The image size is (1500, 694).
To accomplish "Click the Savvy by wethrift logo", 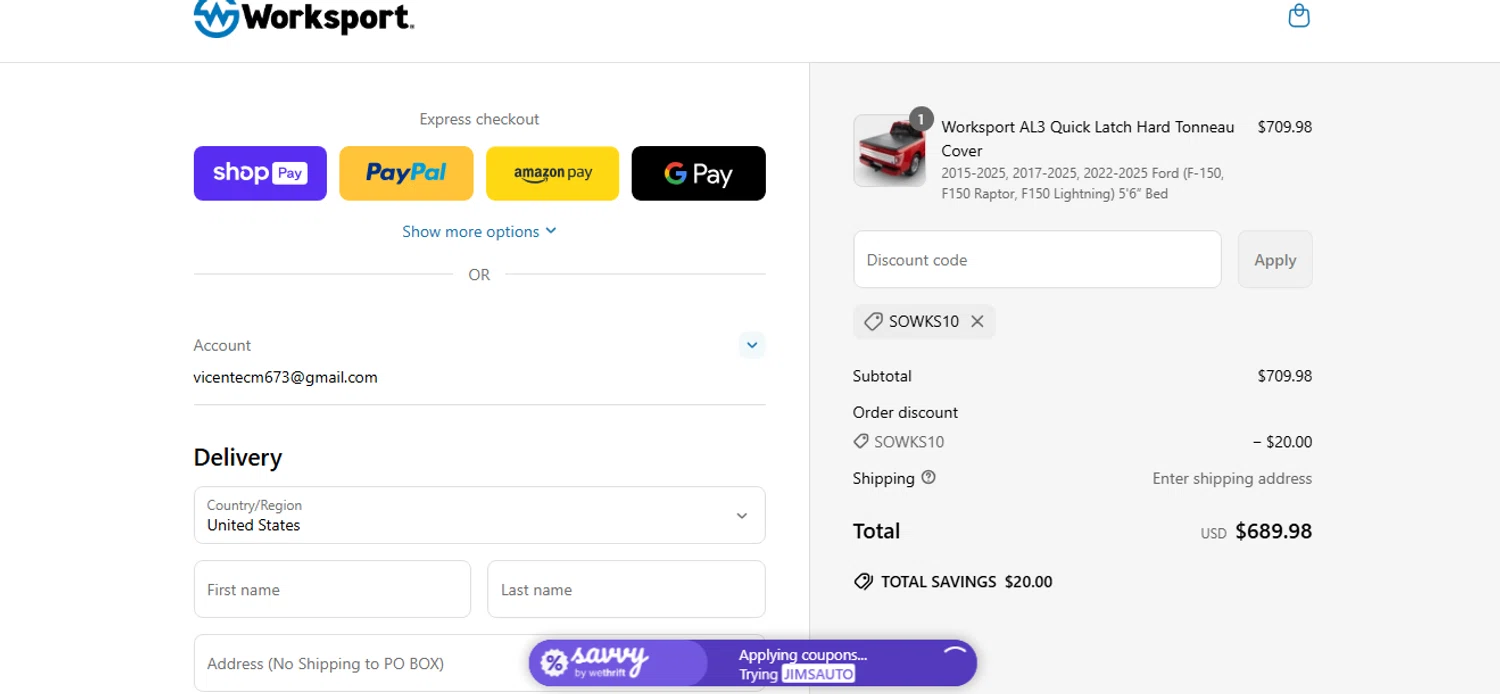I will [595, 662].
